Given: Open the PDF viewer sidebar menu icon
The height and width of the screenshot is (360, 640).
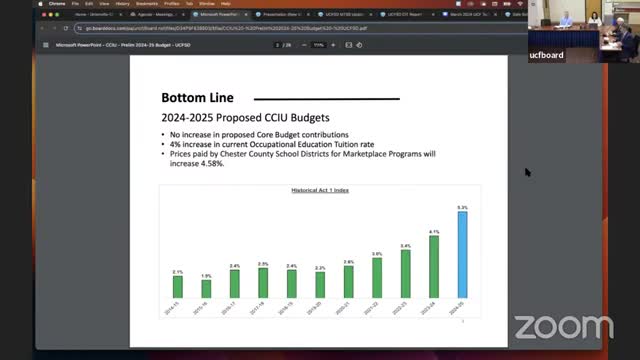Looking at the screenshot, I should tap(46, 45).
